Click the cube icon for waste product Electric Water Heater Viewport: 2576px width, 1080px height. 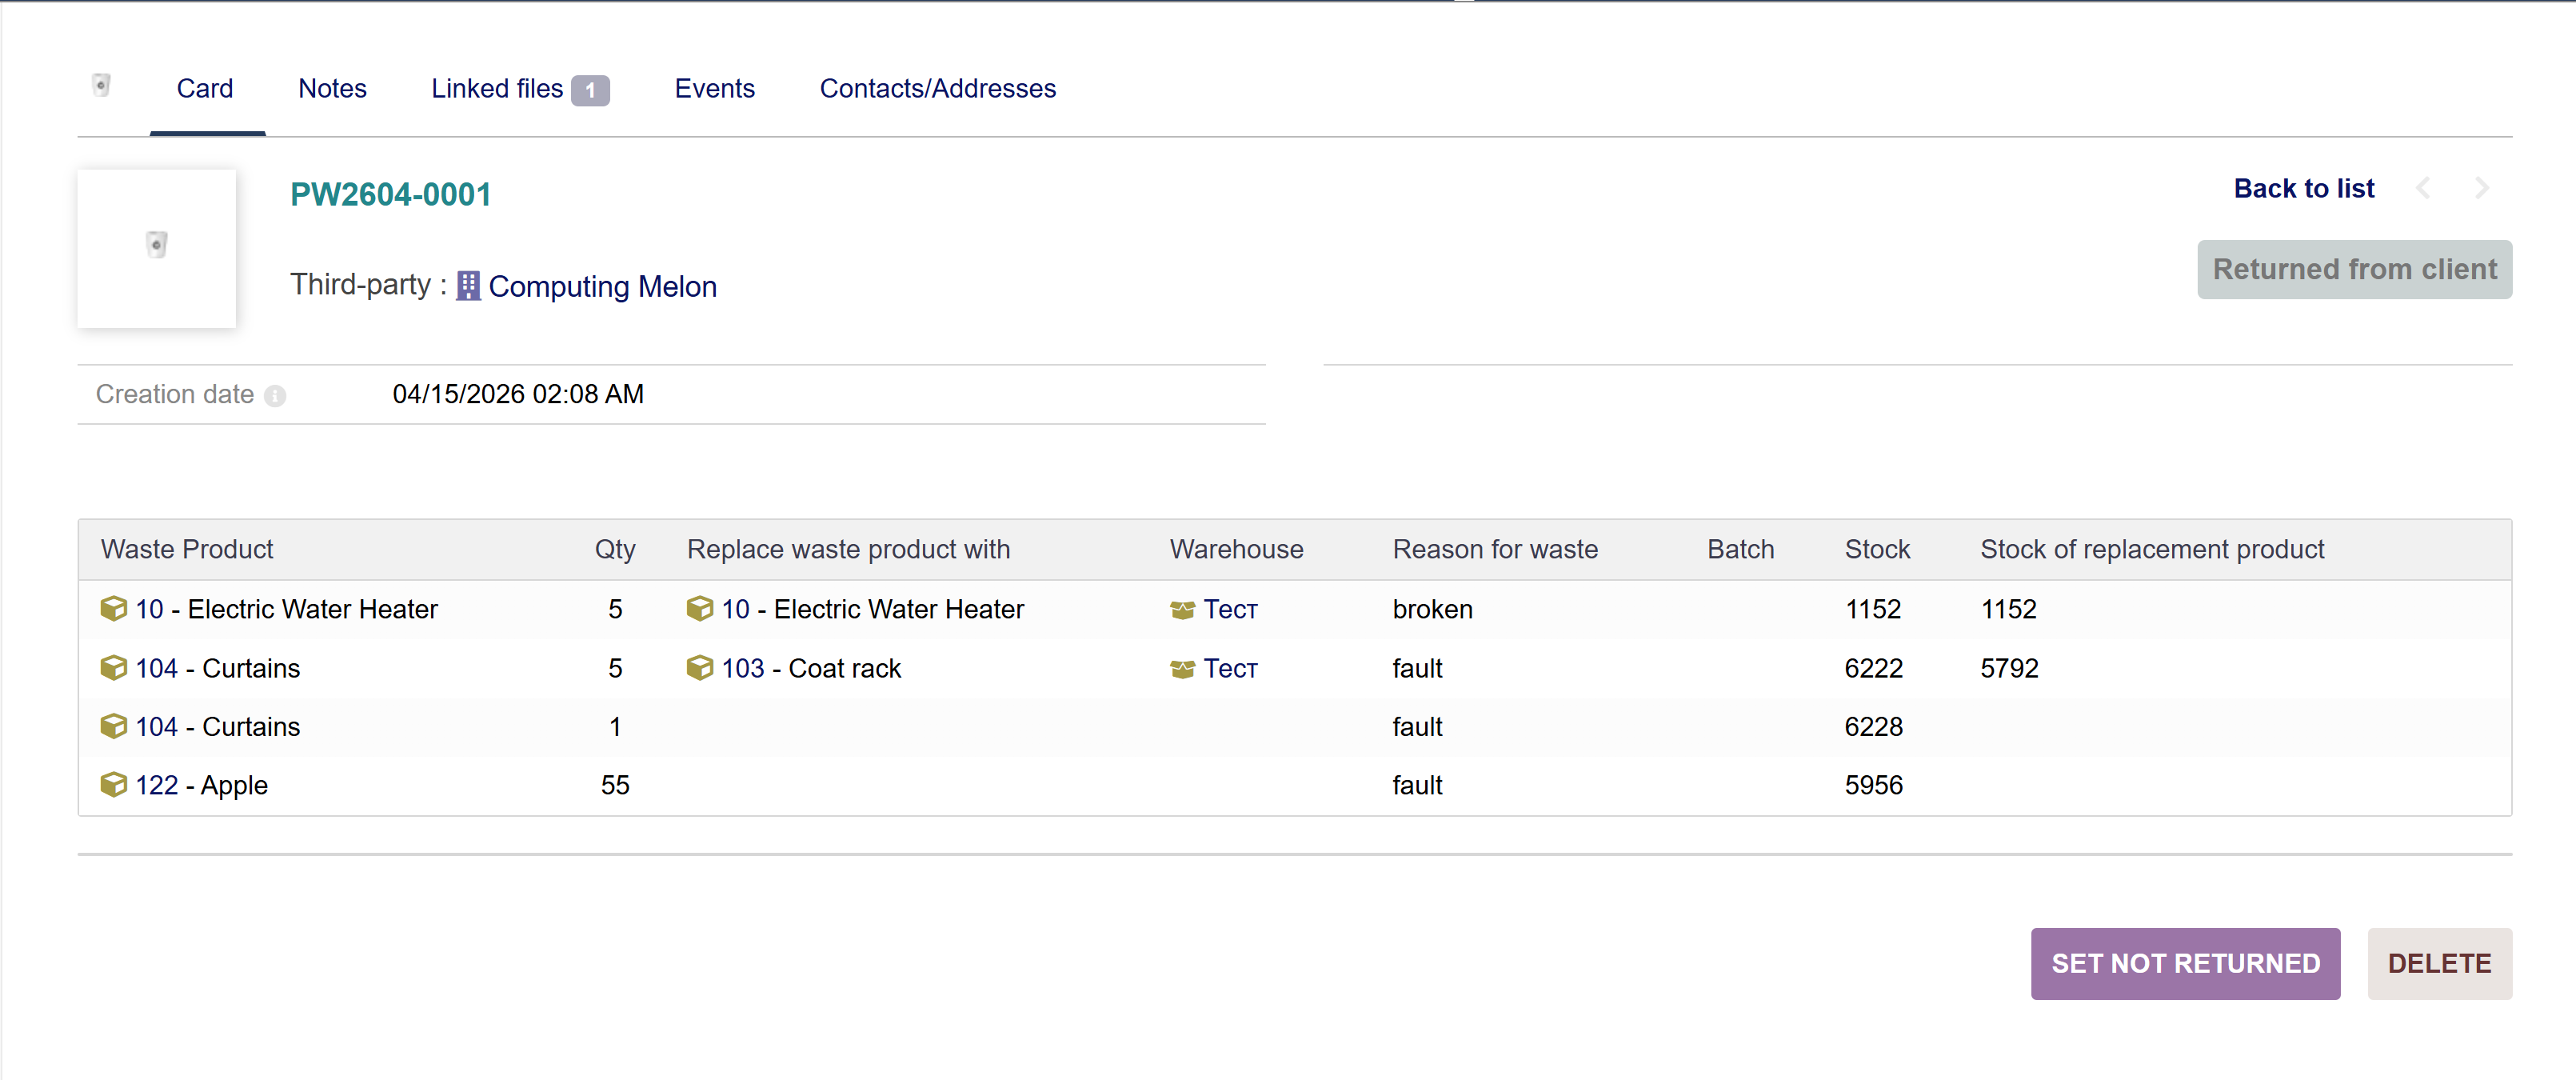click(x=114, y=609)
